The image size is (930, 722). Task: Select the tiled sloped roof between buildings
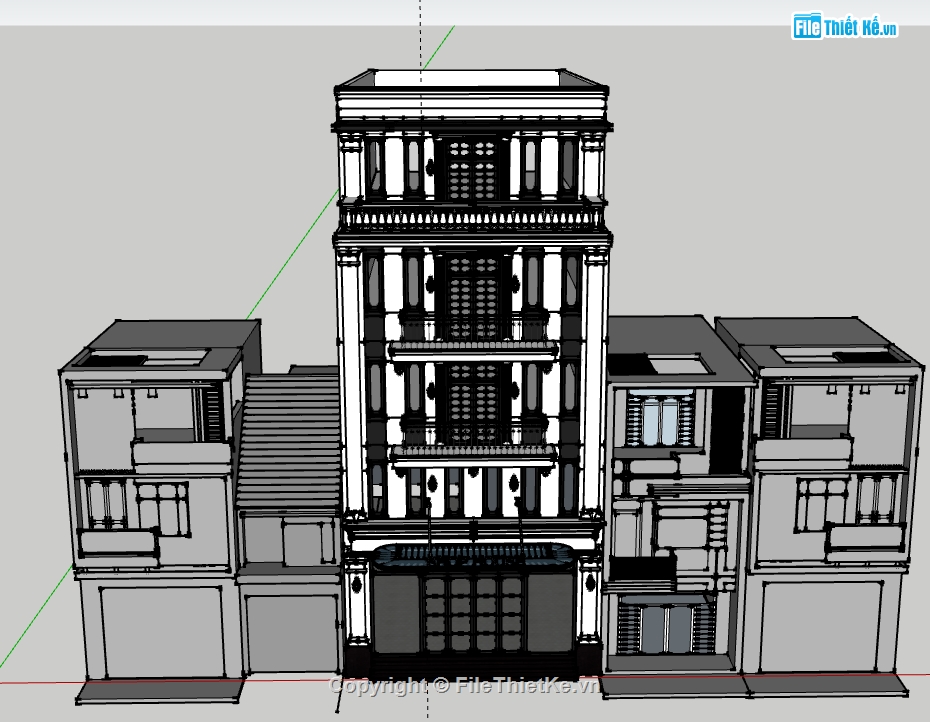point(285,440)
